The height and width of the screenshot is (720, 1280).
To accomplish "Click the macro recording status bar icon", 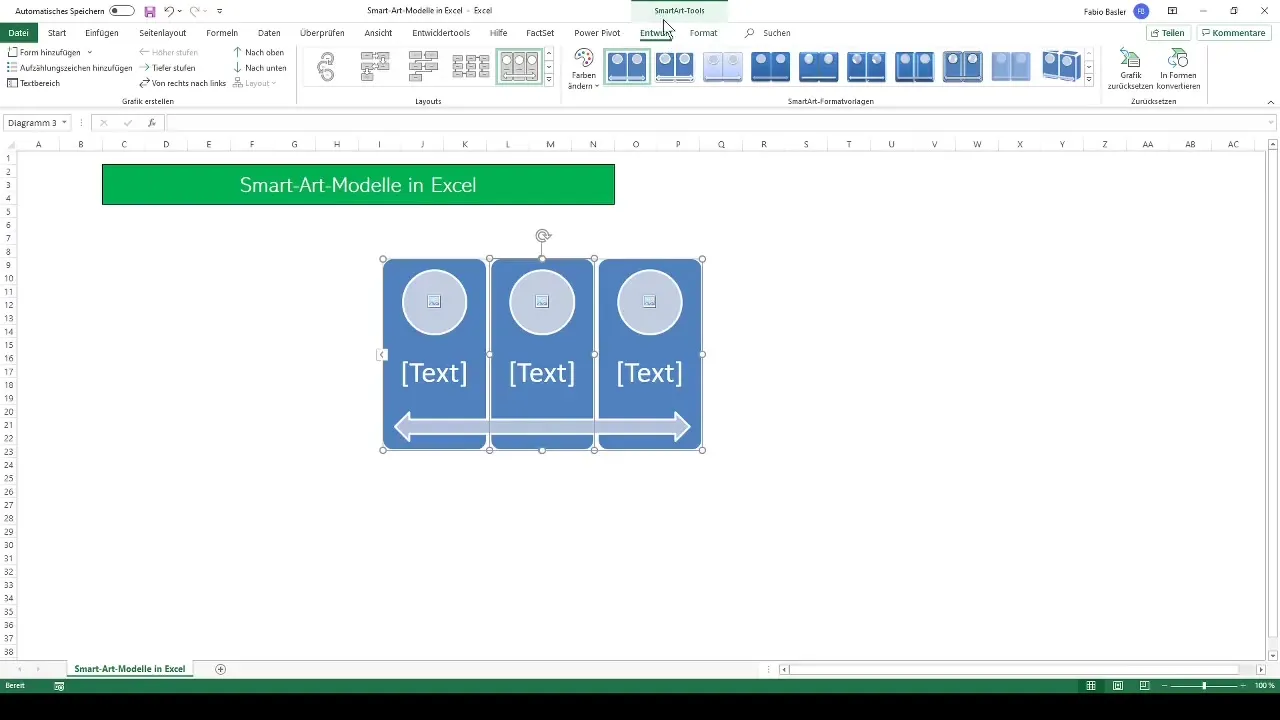I will point(59,686).
